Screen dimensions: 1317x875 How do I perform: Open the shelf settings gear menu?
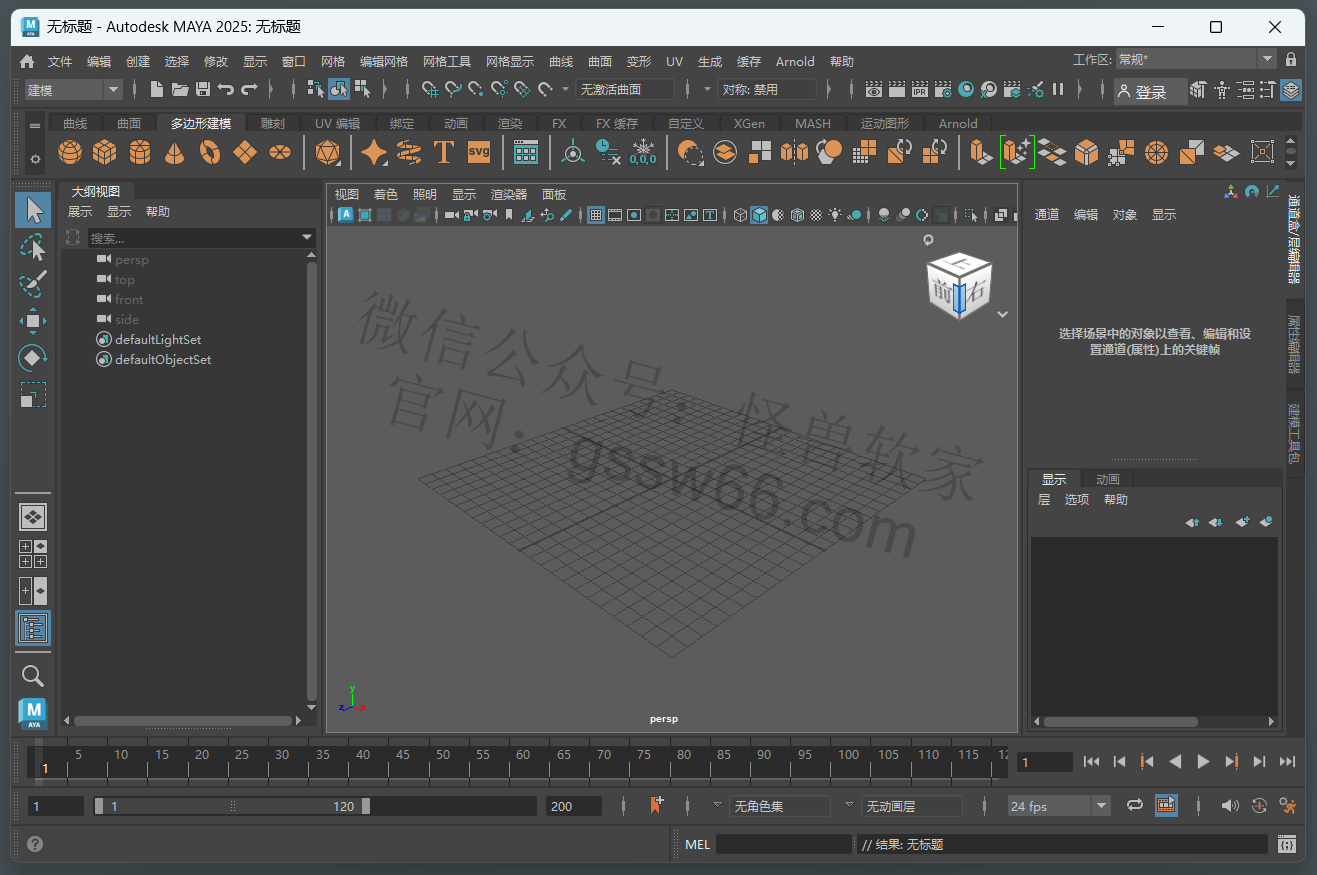click(x=35, y=159)
